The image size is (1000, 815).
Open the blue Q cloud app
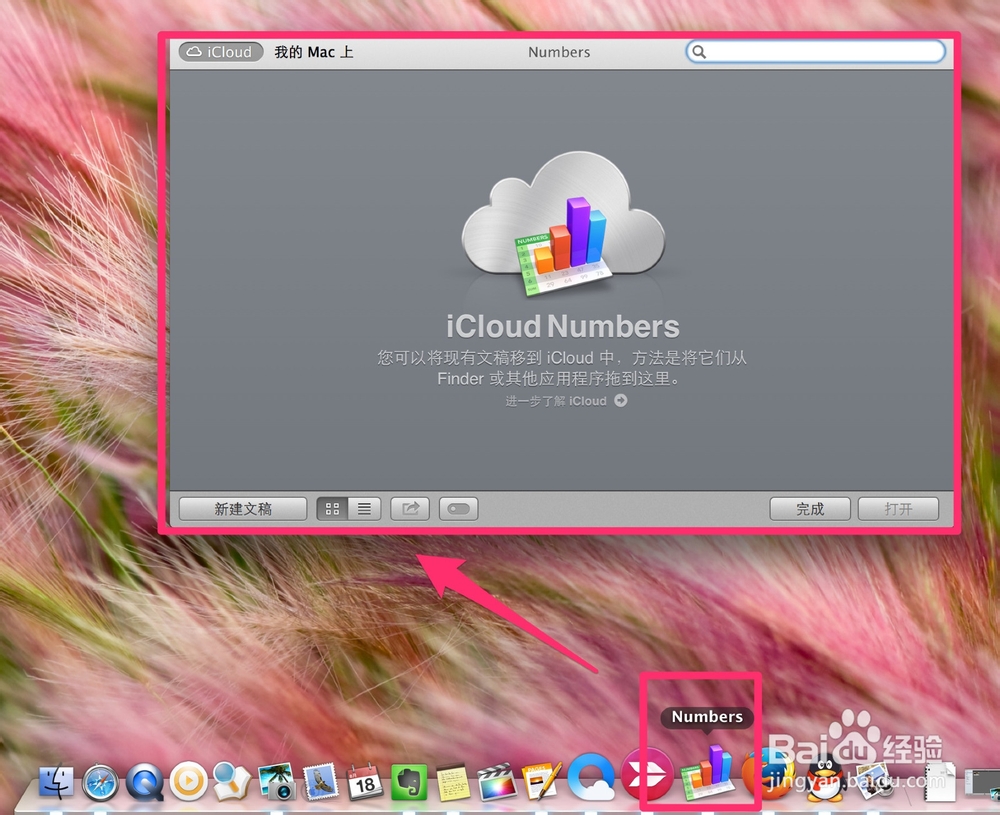click(x=591, y=777)
